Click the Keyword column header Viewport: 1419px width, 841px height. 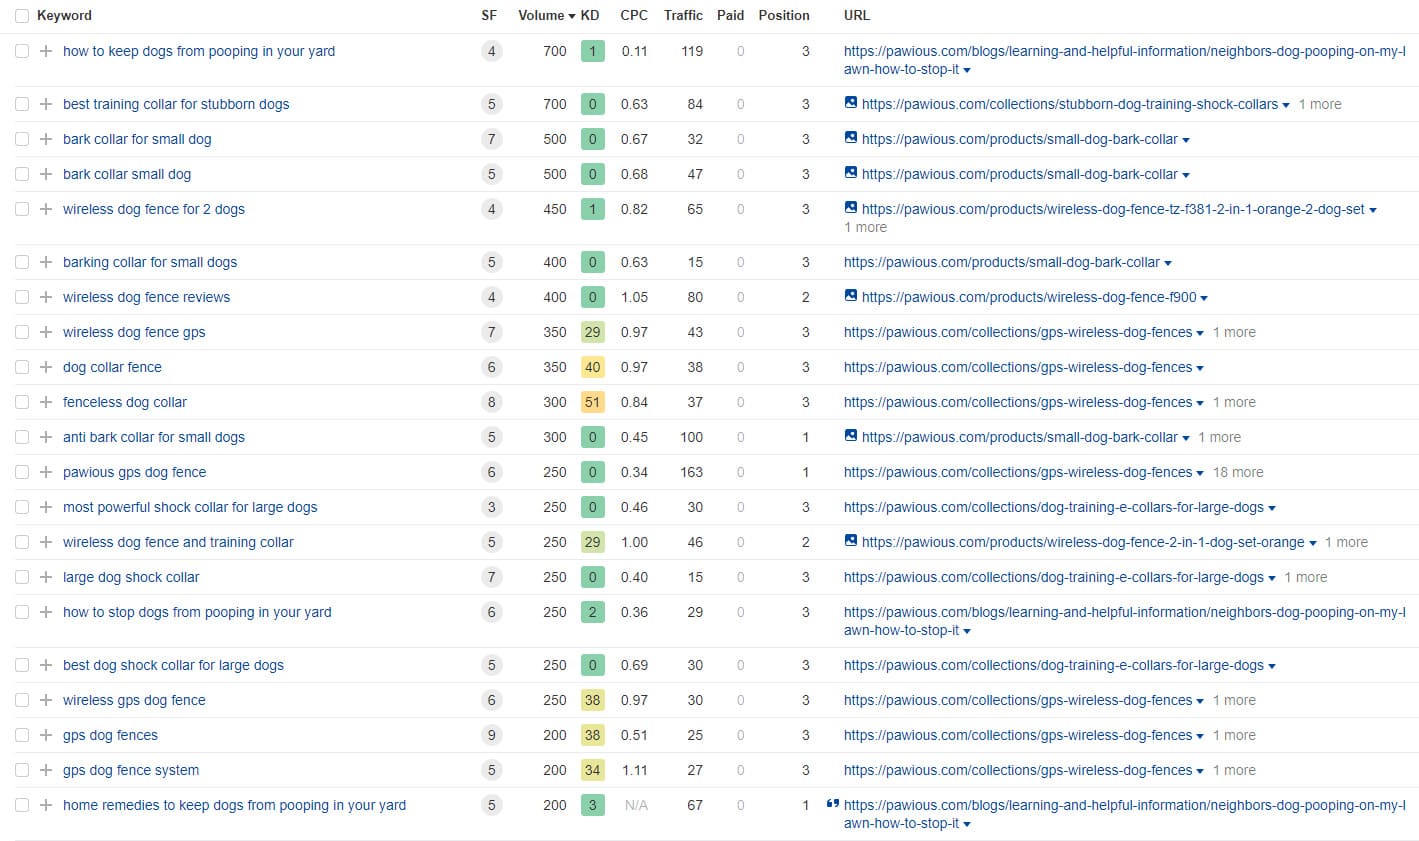pyautogui.click(x=64, y=15)
